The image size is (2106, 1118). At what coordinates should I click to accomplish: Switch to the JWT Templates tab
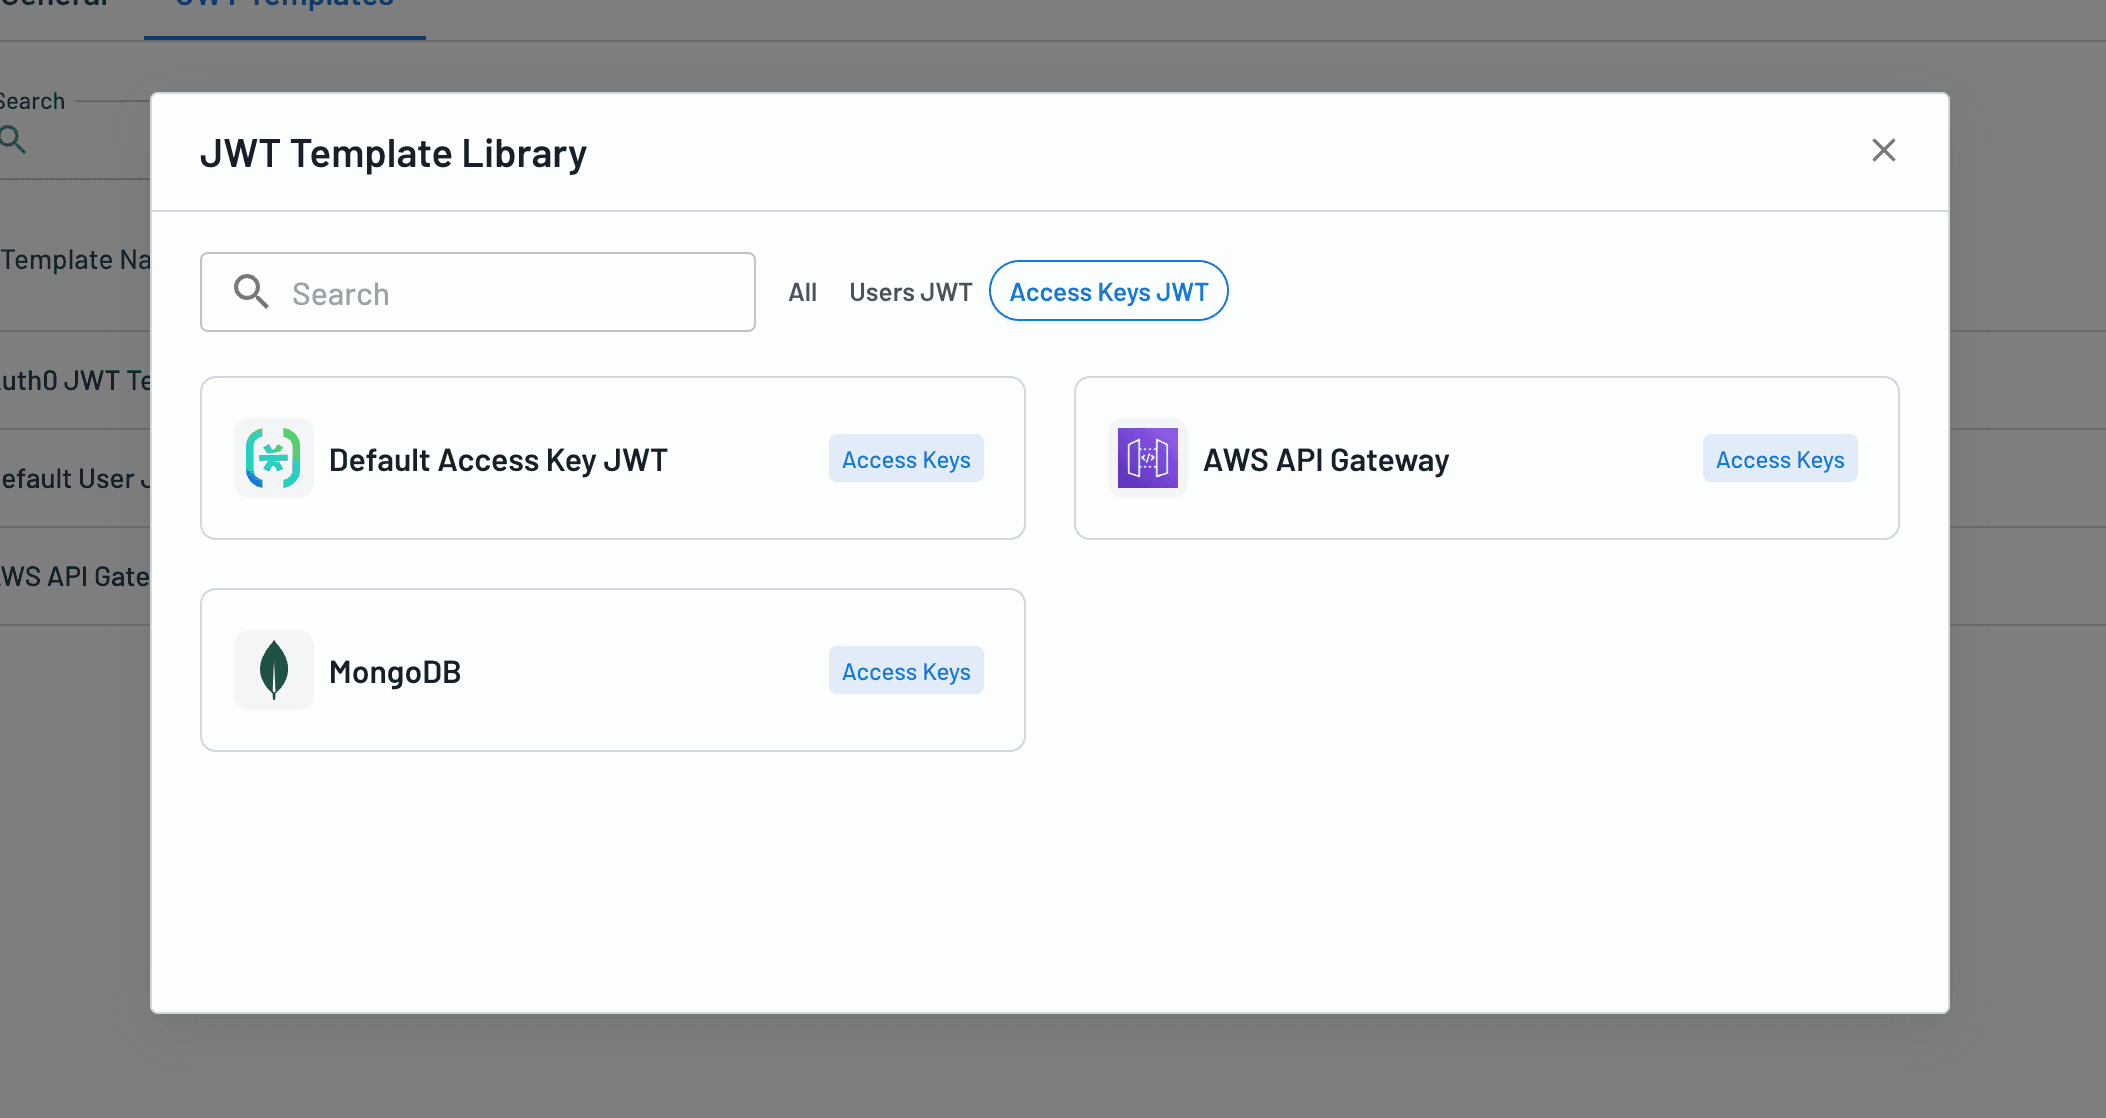tap(283, 8)
